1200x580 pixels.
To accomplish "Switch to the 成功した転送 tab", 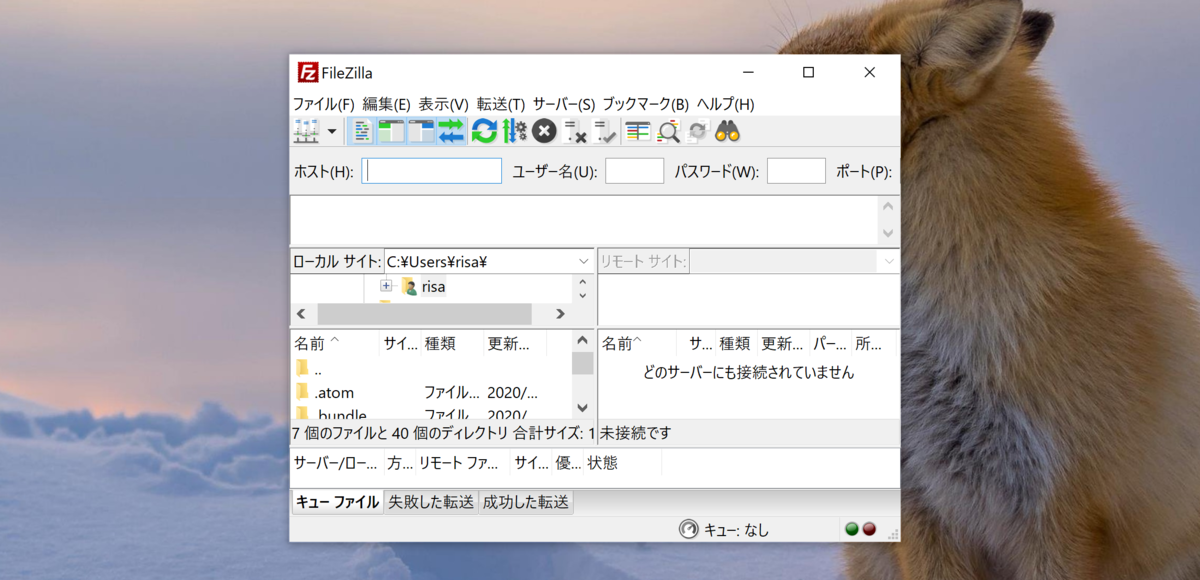I will pyautogui.click(x=526, y=501).
